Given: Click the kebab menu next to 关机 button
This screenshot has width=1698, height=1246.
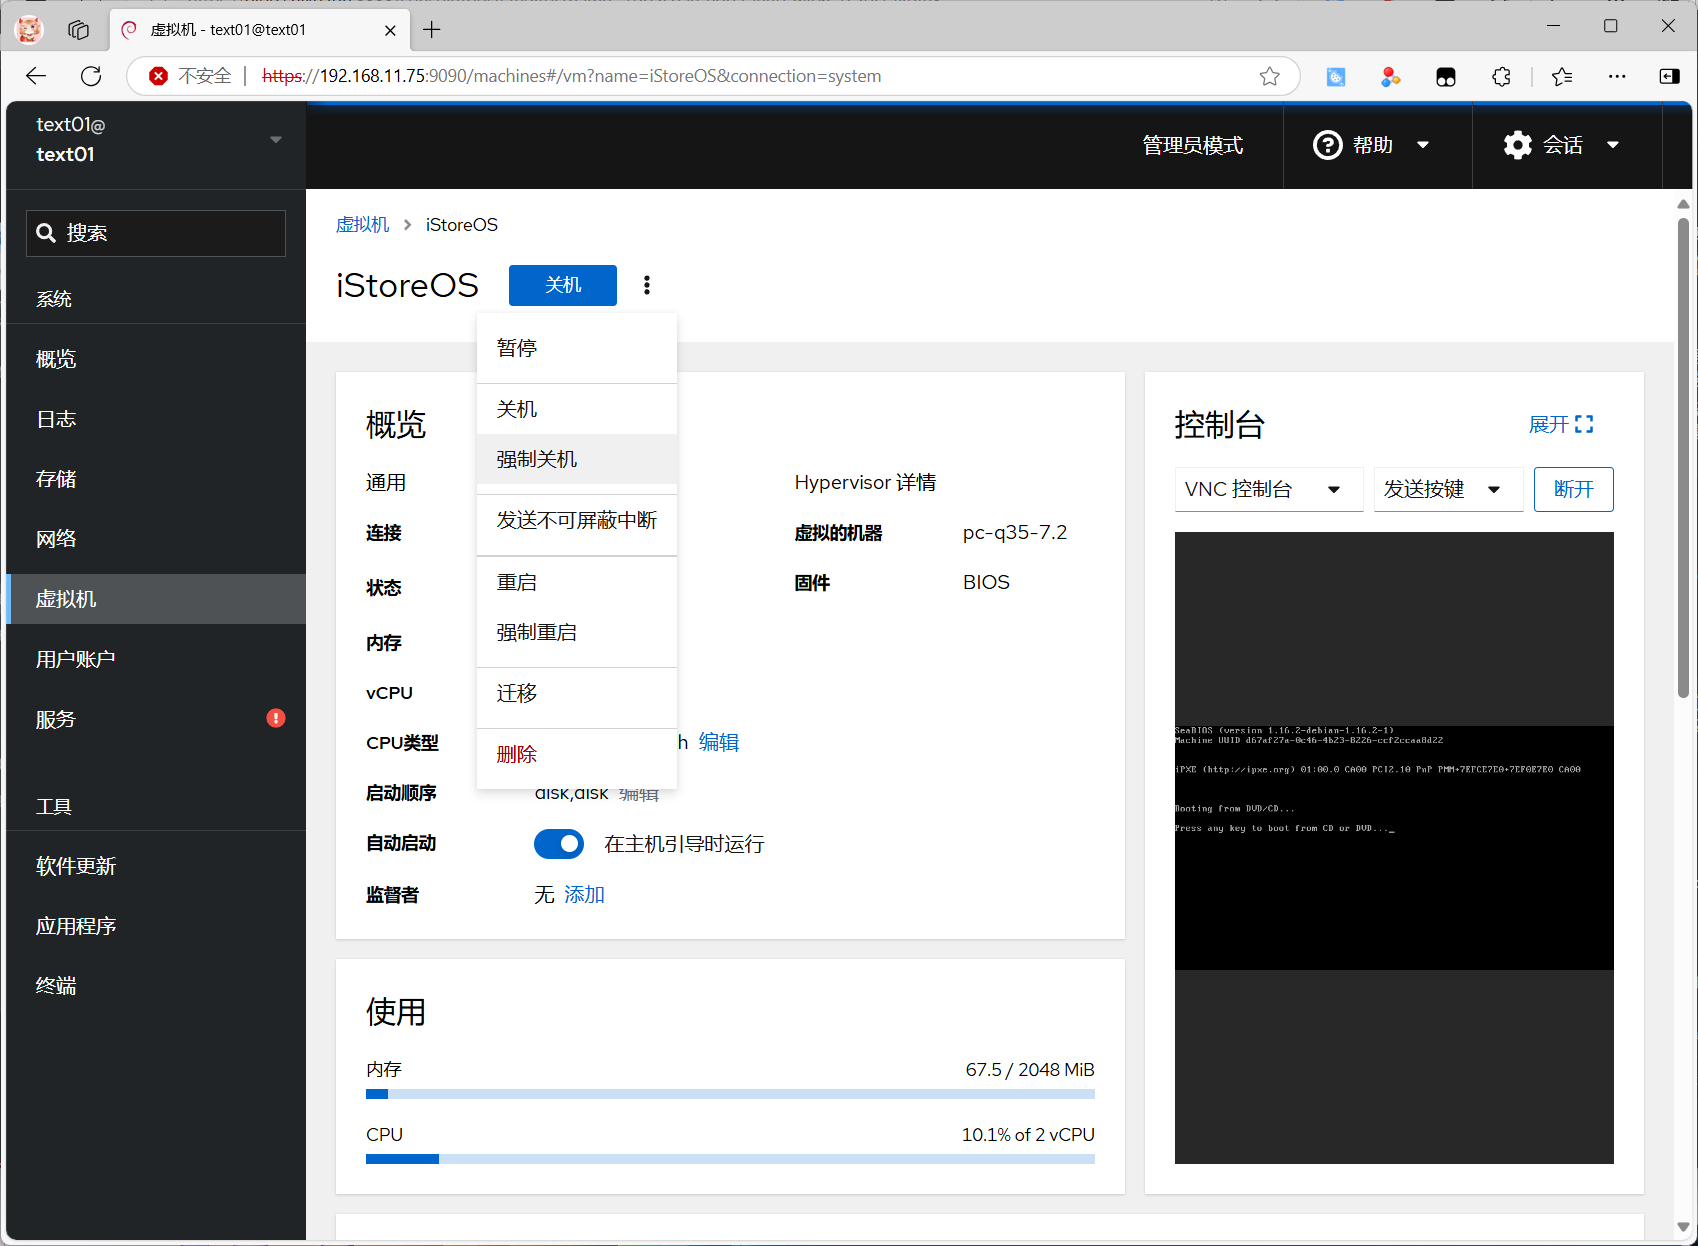Looking at the screenshot, I should click(647, 286).
